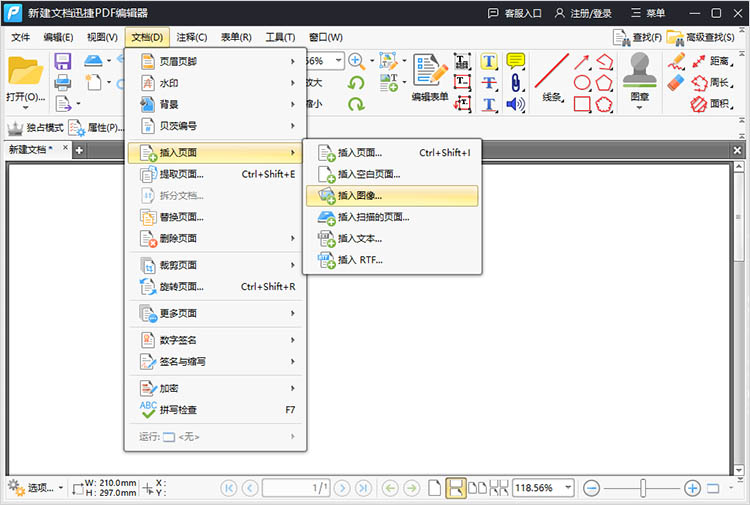The width and height of the screenshot is (750, 505).
Task: Go to first page button
Action: click(229, 488)
